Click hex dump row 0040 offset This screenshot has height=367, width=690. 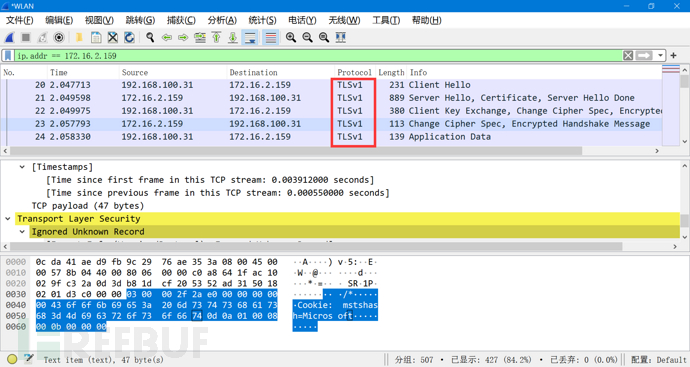[16, 305]
